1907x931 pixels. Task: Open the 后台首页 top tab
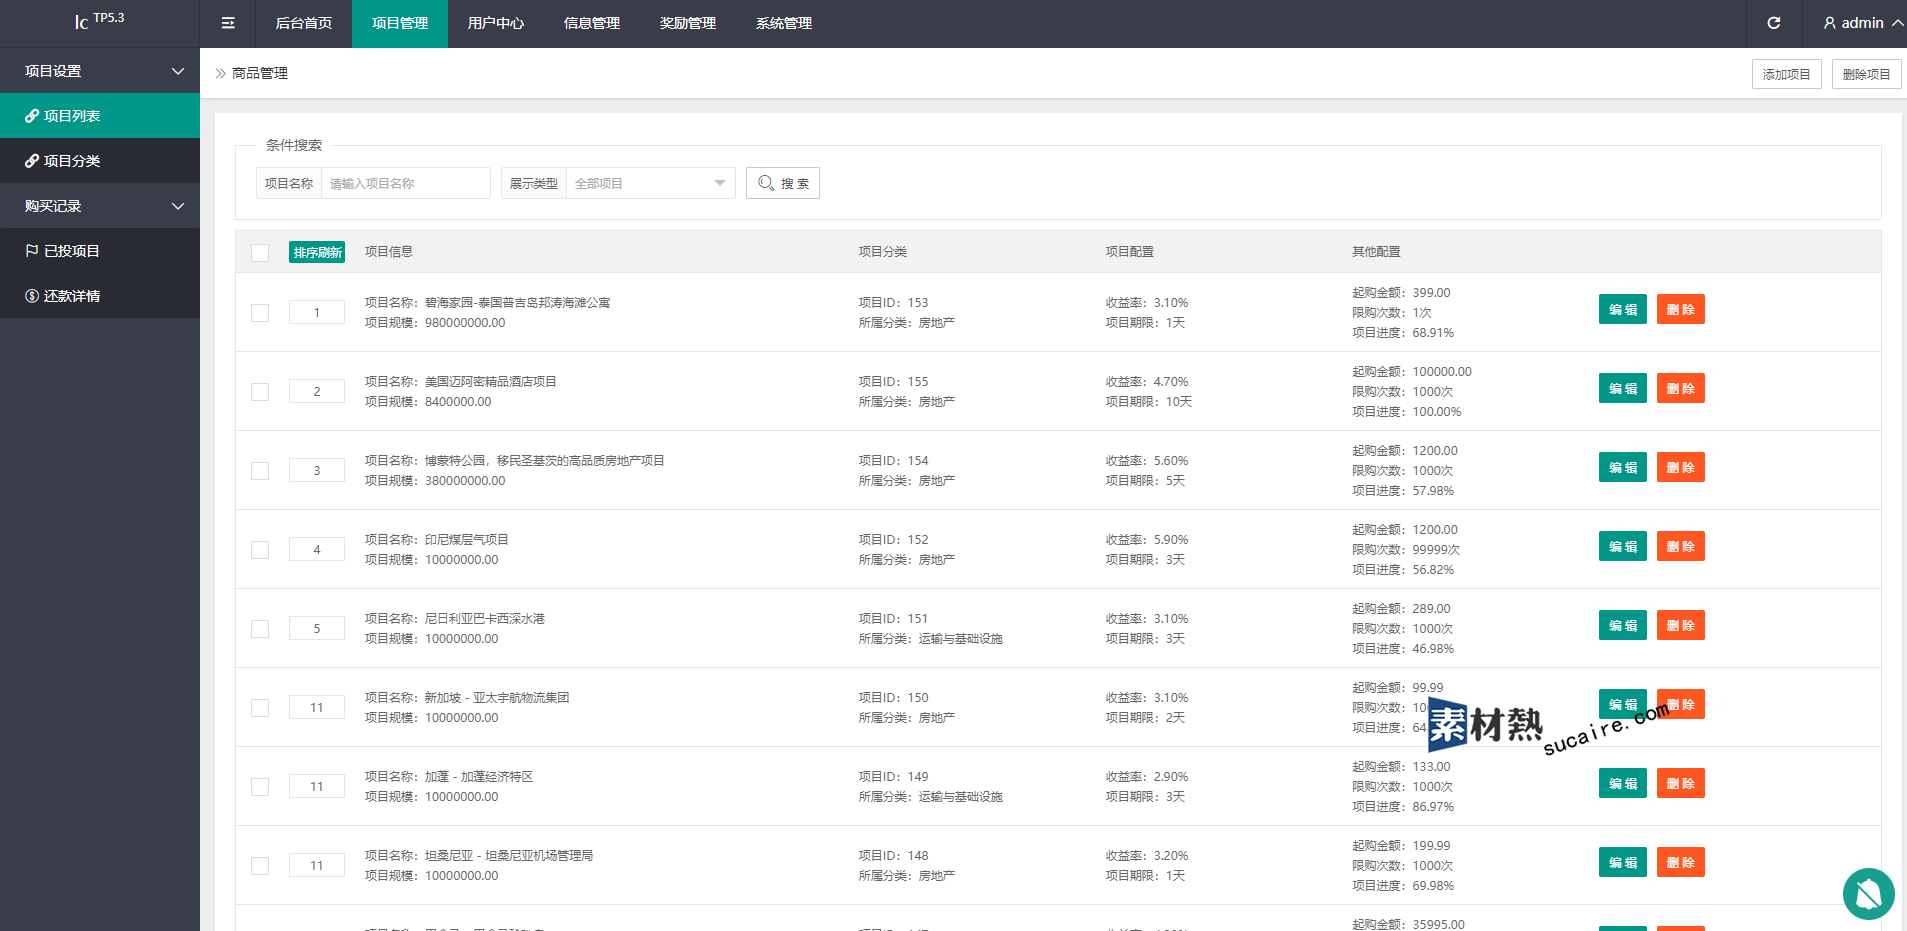[304, 23]
